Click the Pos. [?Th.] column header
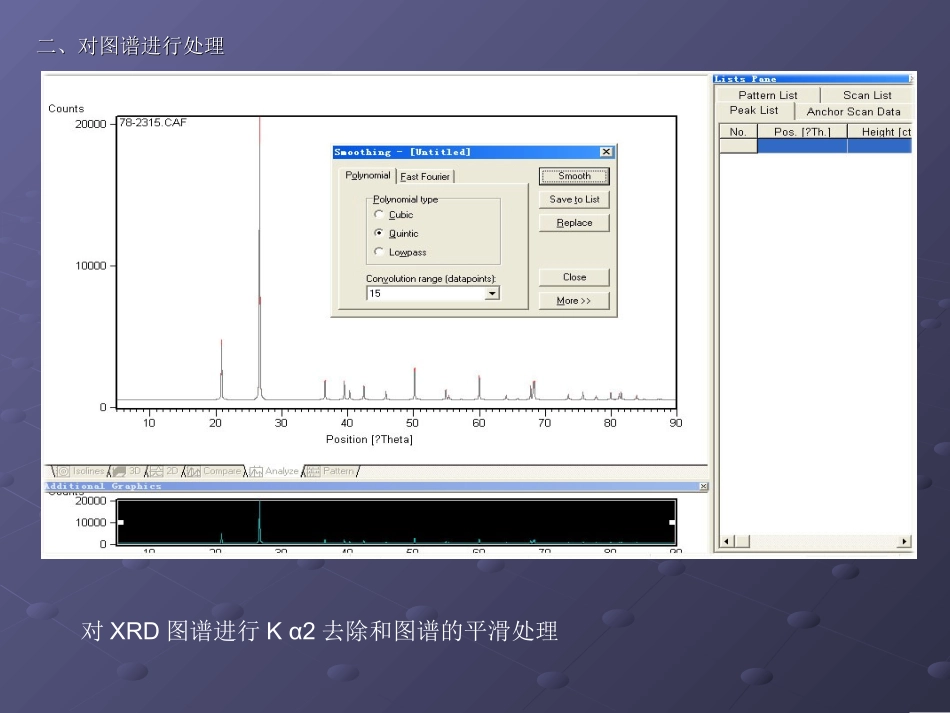 pyautogui.click(x=802, y=131)
